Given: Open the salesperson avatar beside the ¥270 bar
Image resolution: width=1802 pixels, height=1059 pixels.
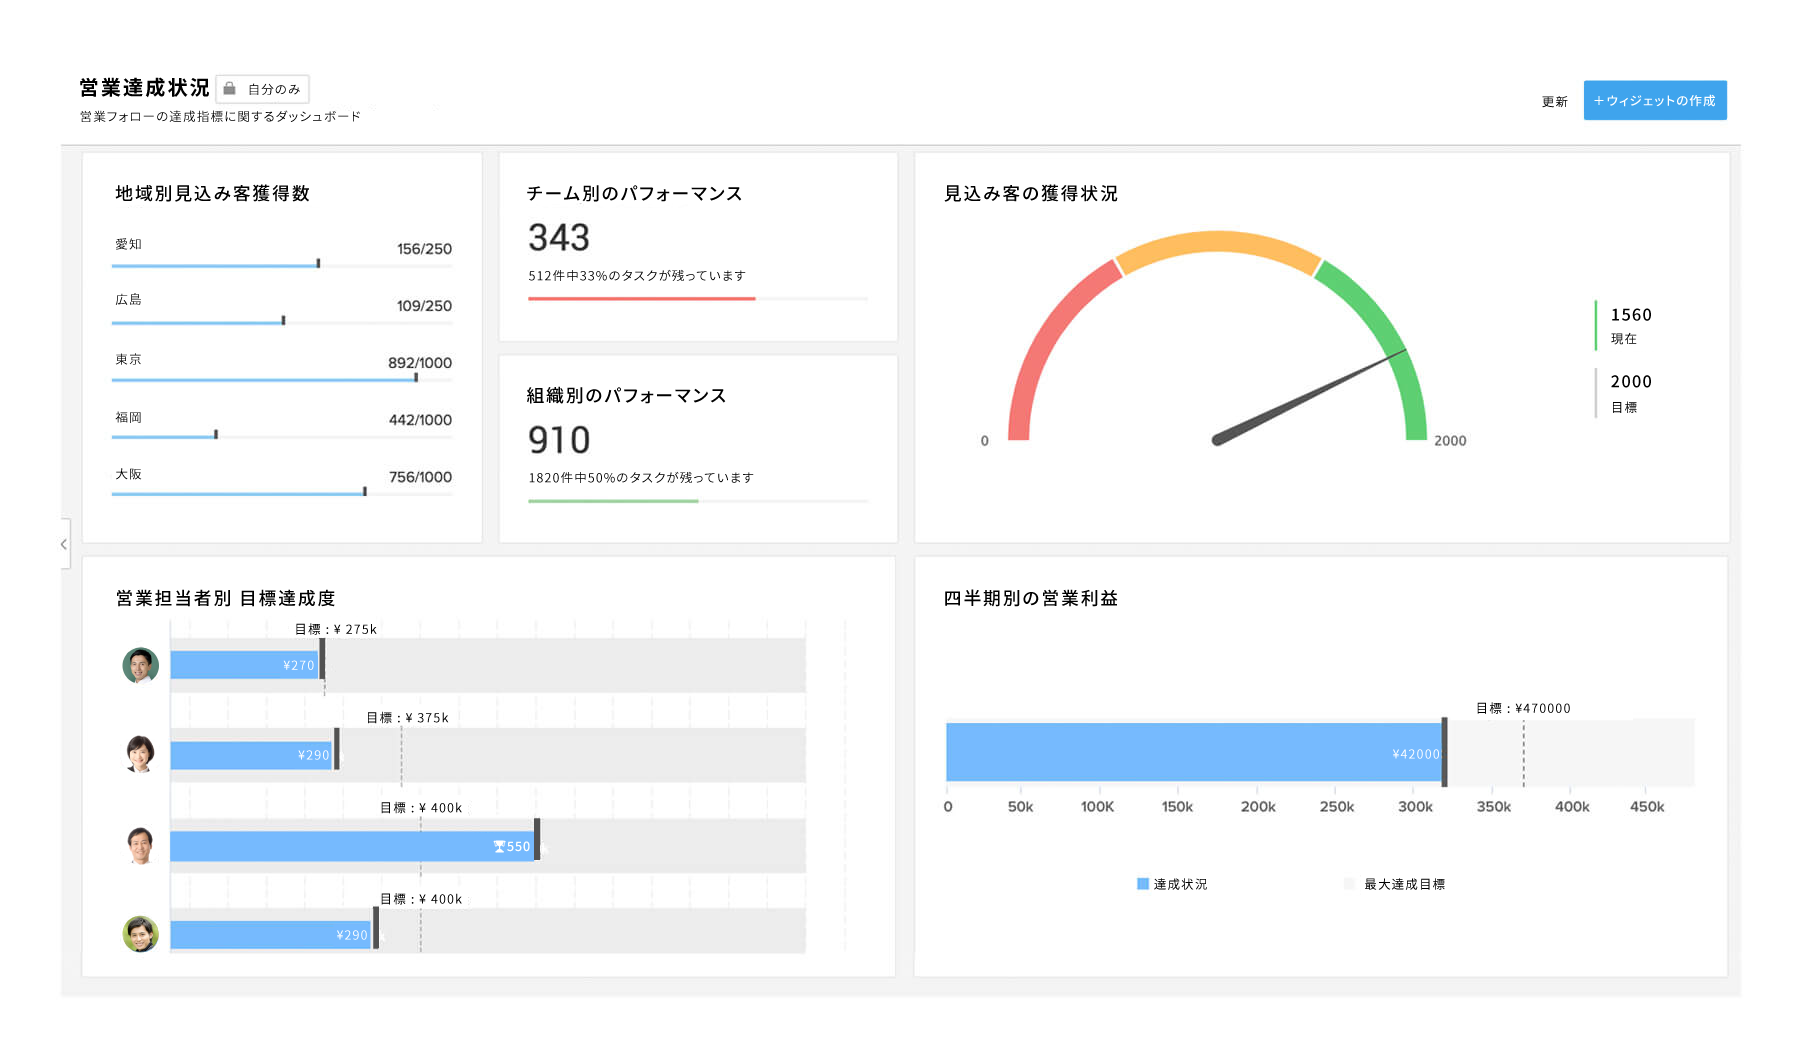Looking at the screenshot, I should [140, 665].
